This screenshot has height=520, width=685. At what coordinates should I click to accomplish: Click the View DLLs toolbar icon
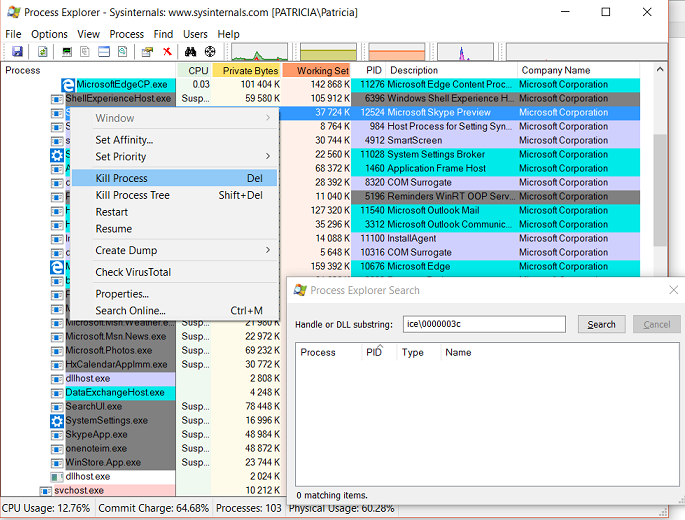[x=123, y=52]
